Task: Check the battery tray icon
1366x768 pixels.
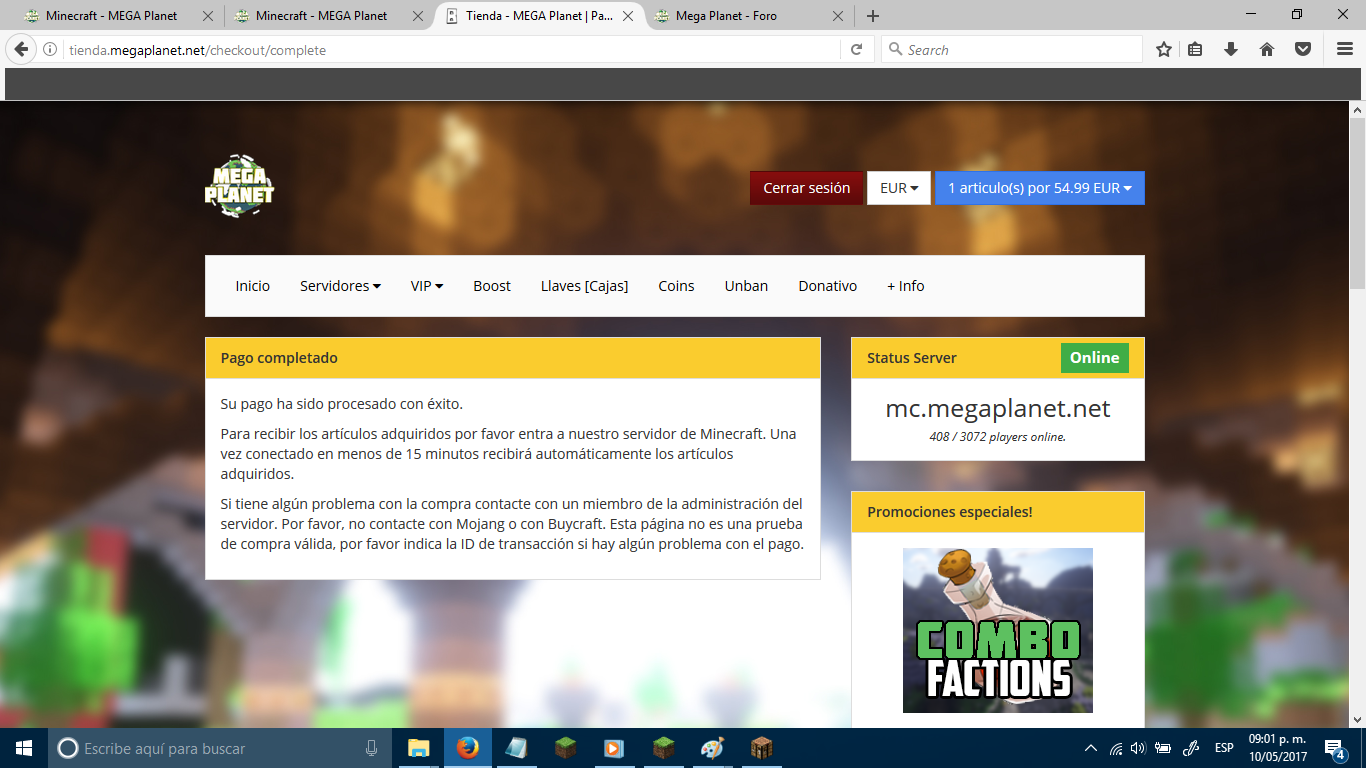Action: click(1163, 748)
